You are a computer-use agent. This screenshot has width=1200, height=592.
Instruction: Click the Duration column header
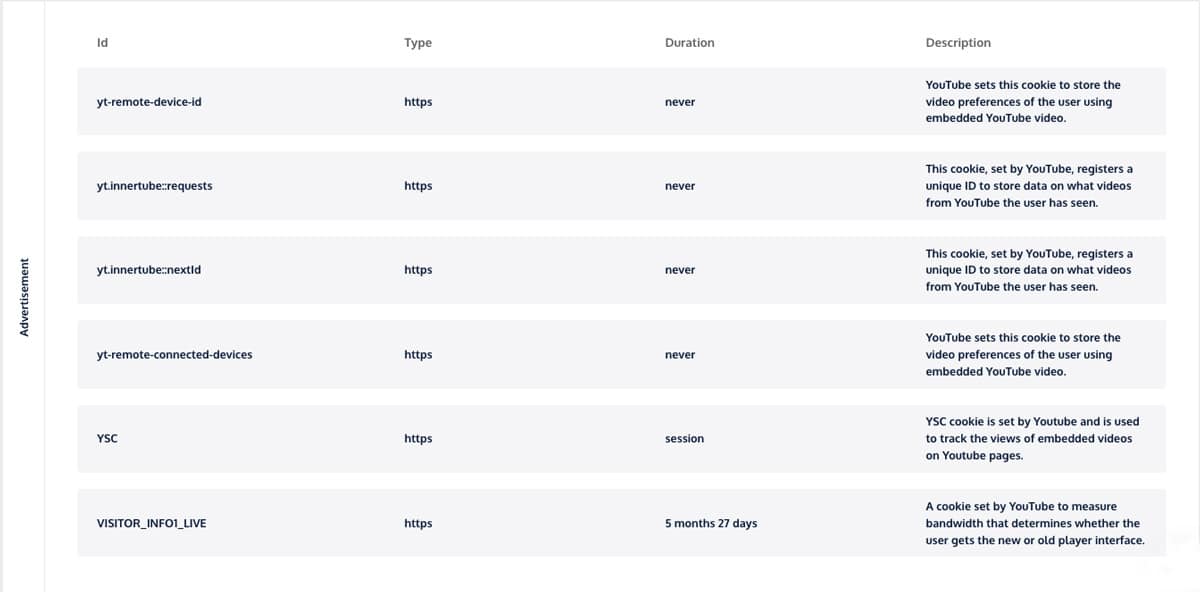(x=690, y=43)
